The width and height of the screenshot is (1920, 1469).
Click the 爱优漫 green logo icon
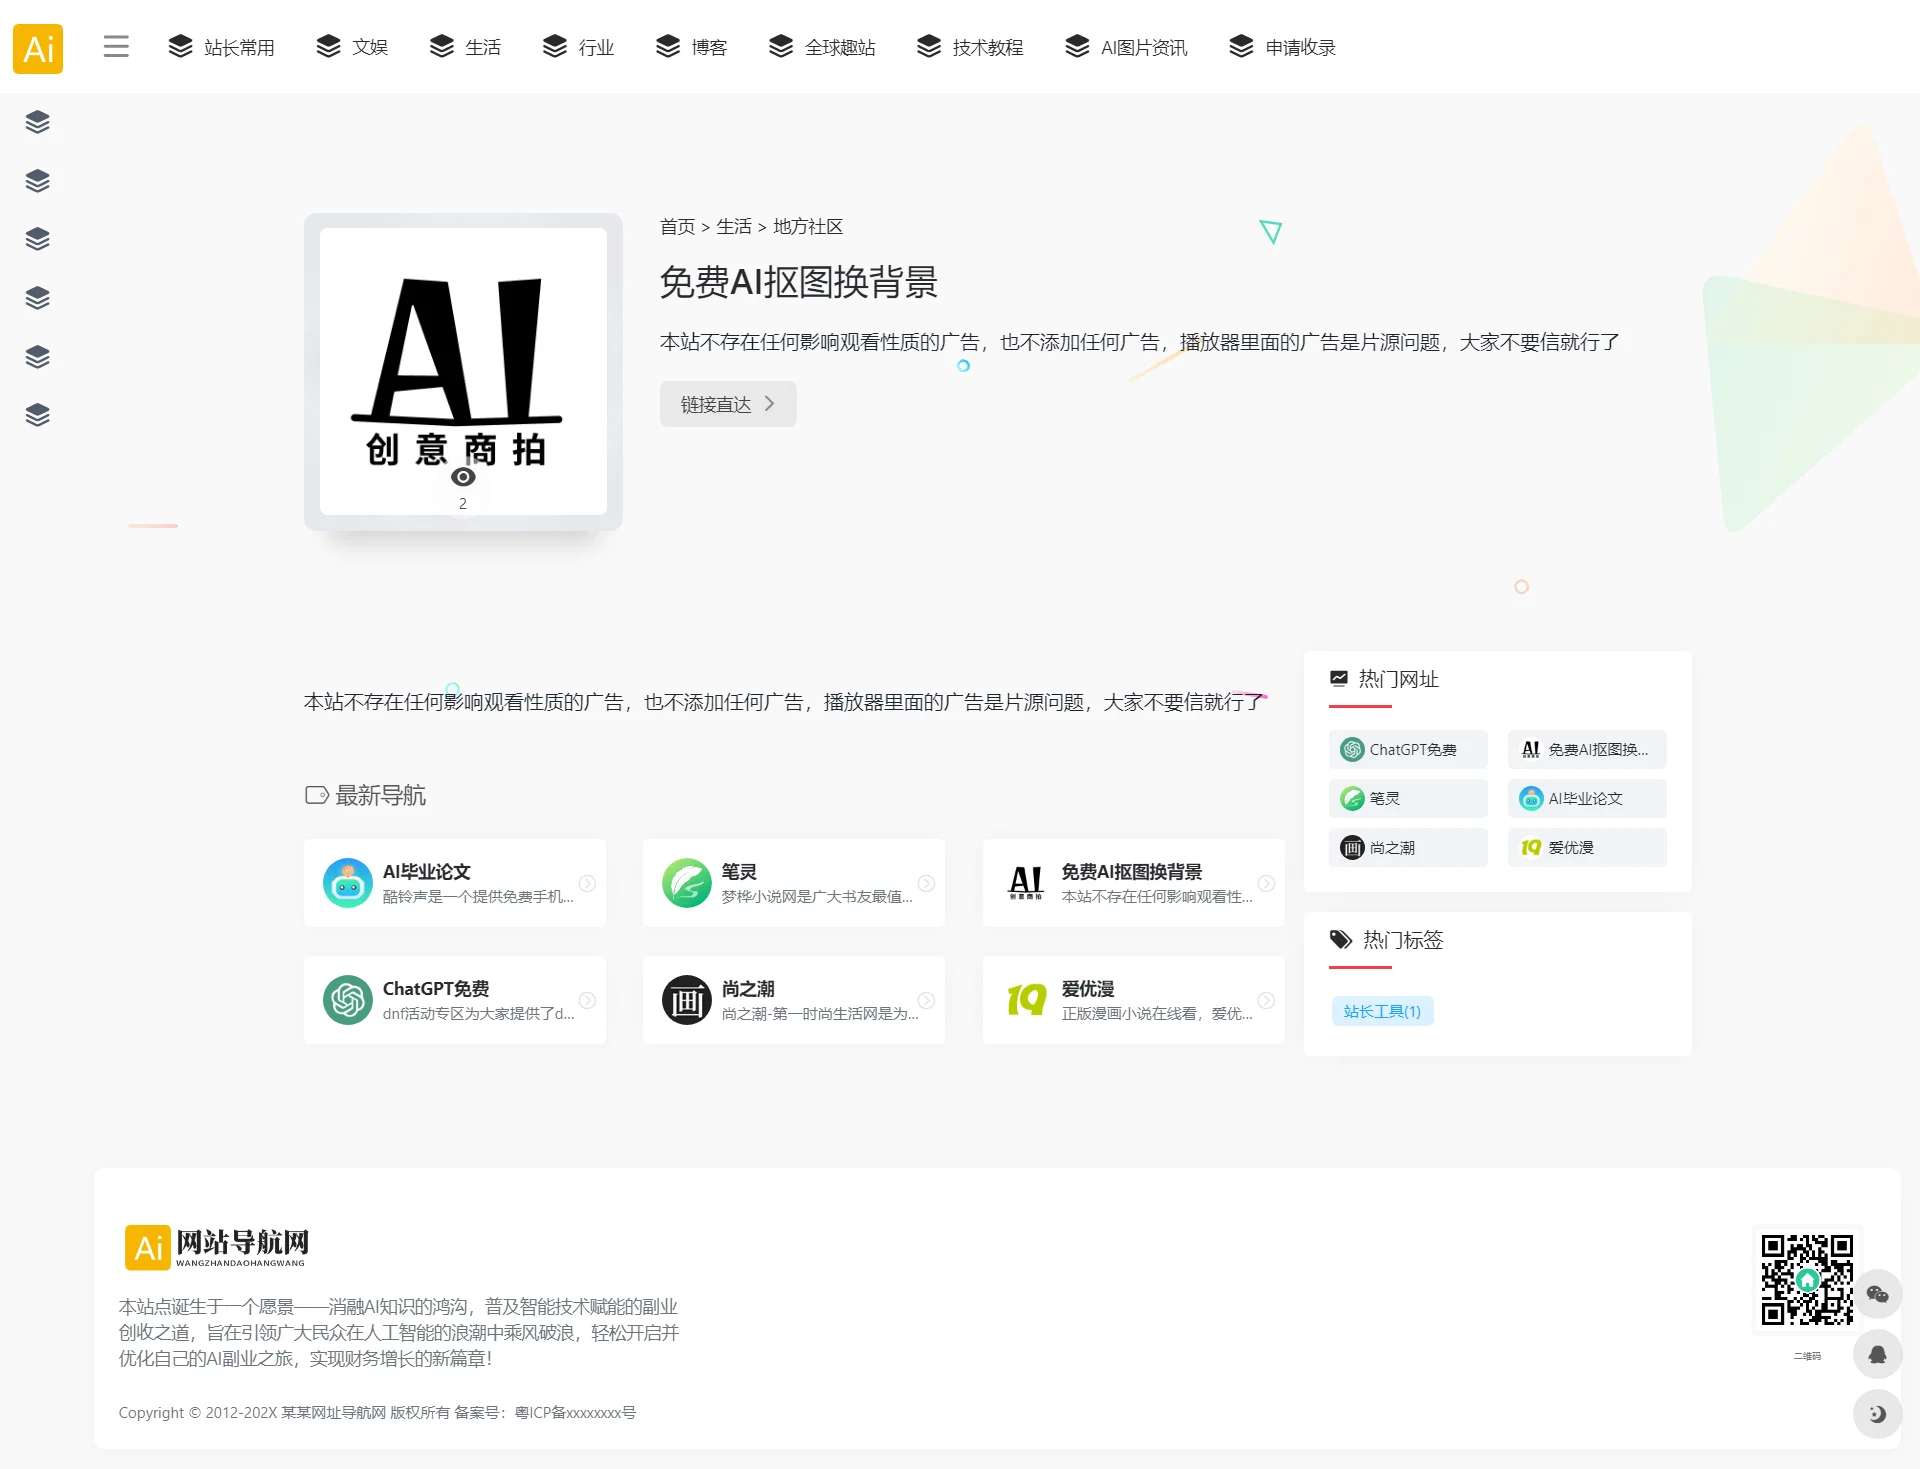(1026, 1000)
